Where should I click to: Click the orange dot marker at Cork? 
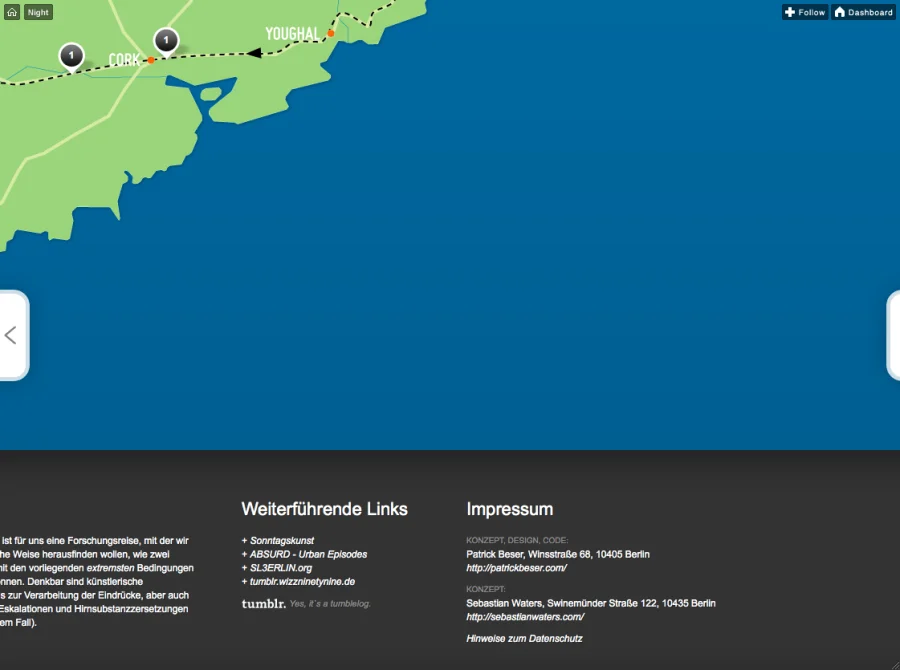[x=151, y=60]
